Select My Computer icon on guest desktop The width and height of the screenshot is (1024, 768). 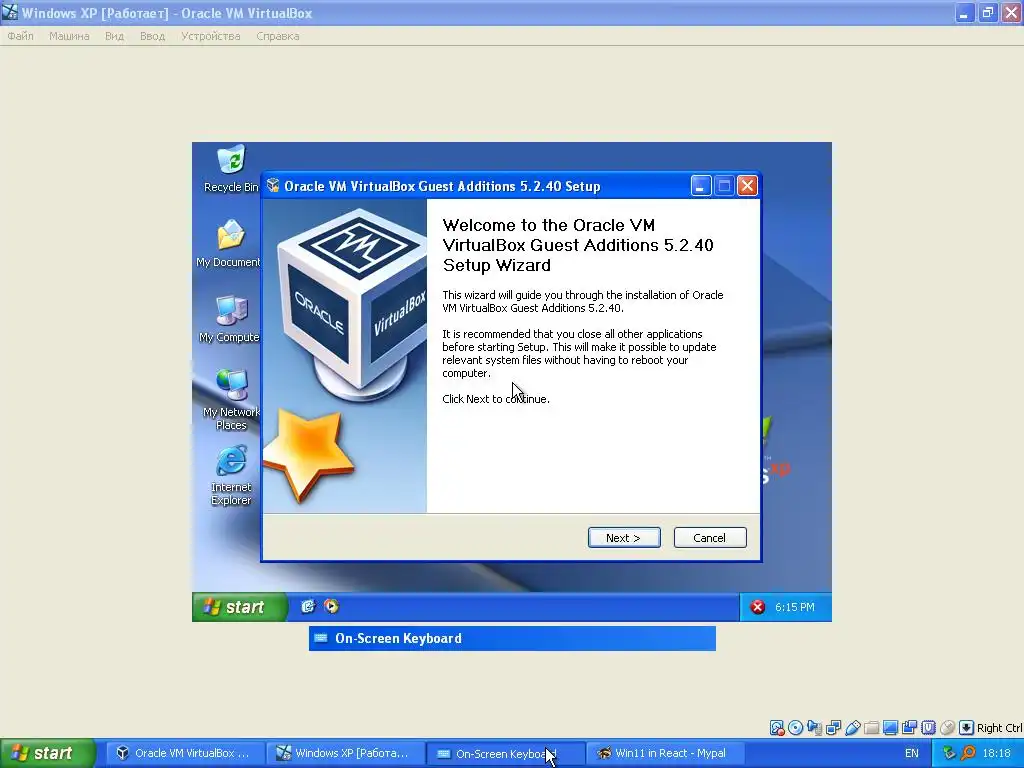(229, 319)
